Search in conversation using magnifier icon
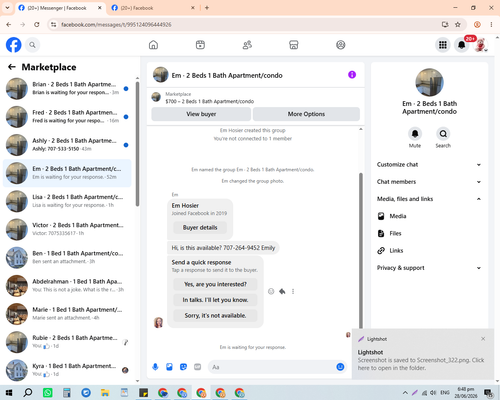 (x=443, y=134)
